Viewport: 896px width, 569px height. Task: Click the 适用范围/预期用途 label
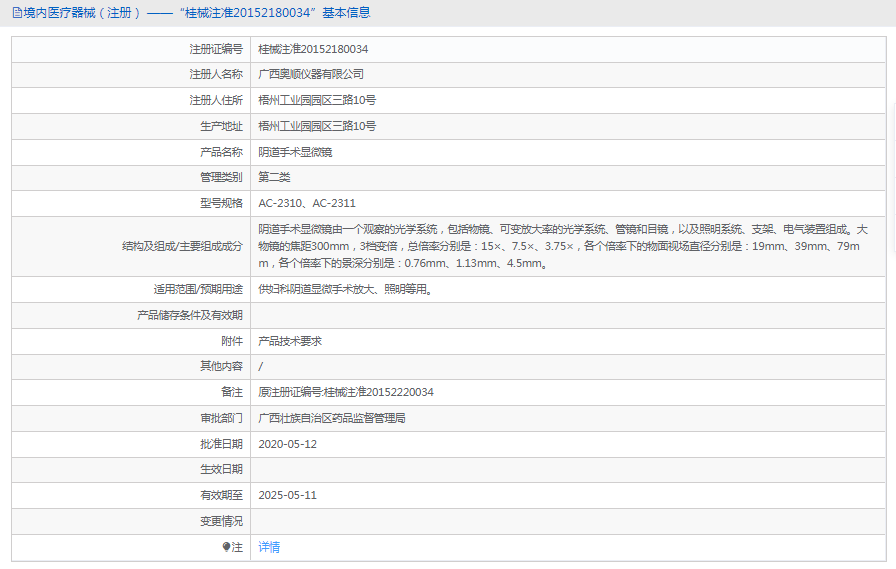pyautogui.click(x=198, y=290)
